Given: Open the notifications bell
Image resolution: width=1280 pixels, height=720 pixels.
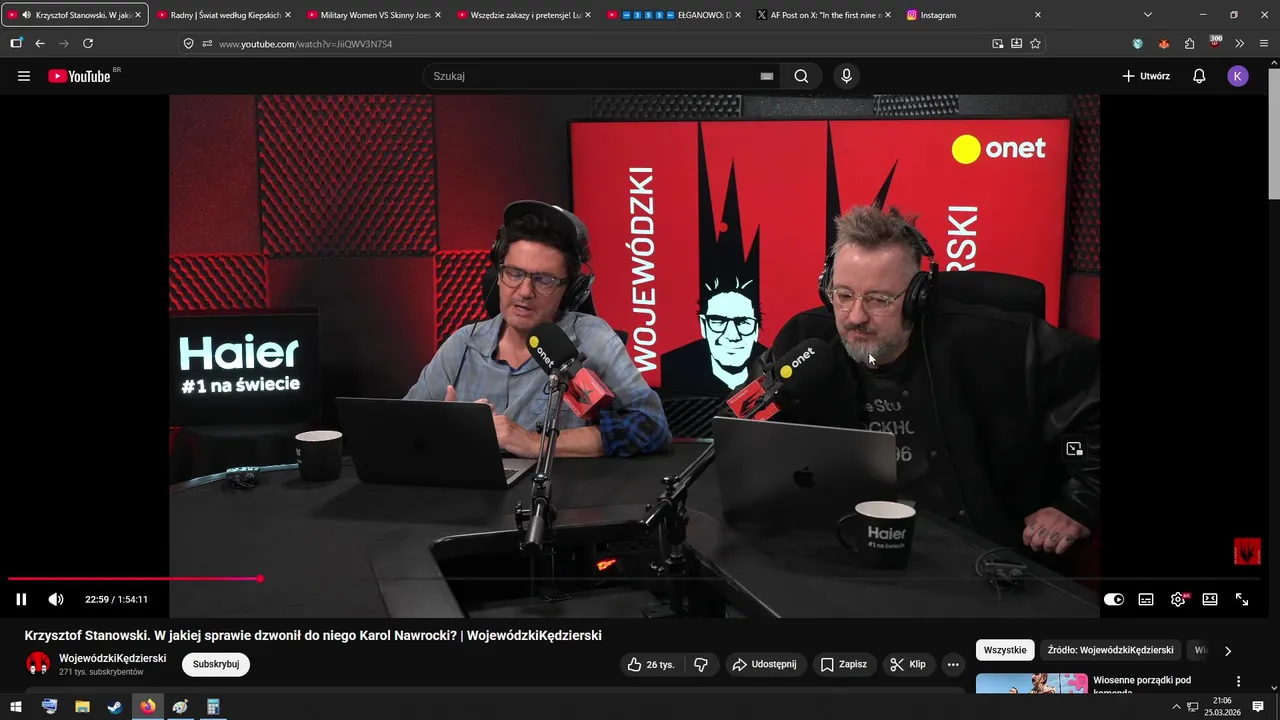Looking at the screenshot, I should coord(1199,76).
